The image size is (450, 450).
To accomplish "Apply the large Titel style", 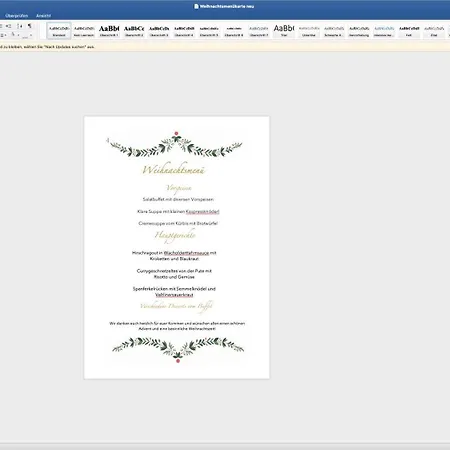I will (x=284, y=31).
